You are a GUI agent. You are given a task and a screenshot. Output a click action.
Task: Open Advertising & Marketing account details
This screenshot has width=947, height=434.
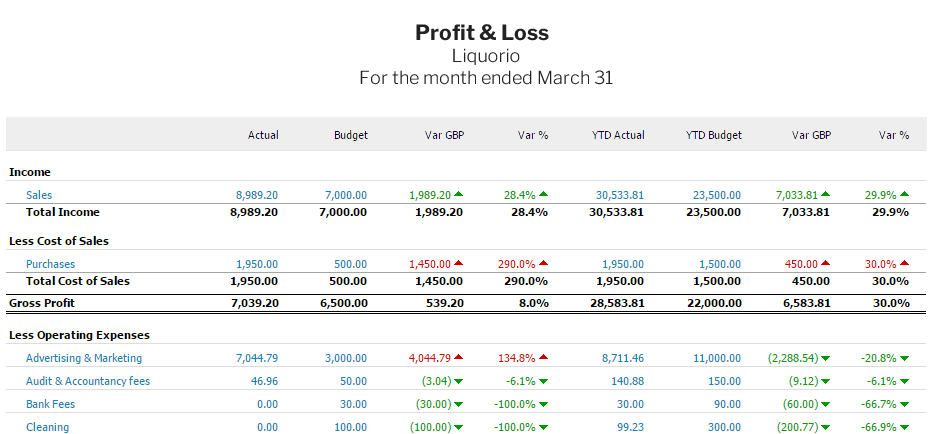[84, 358]
